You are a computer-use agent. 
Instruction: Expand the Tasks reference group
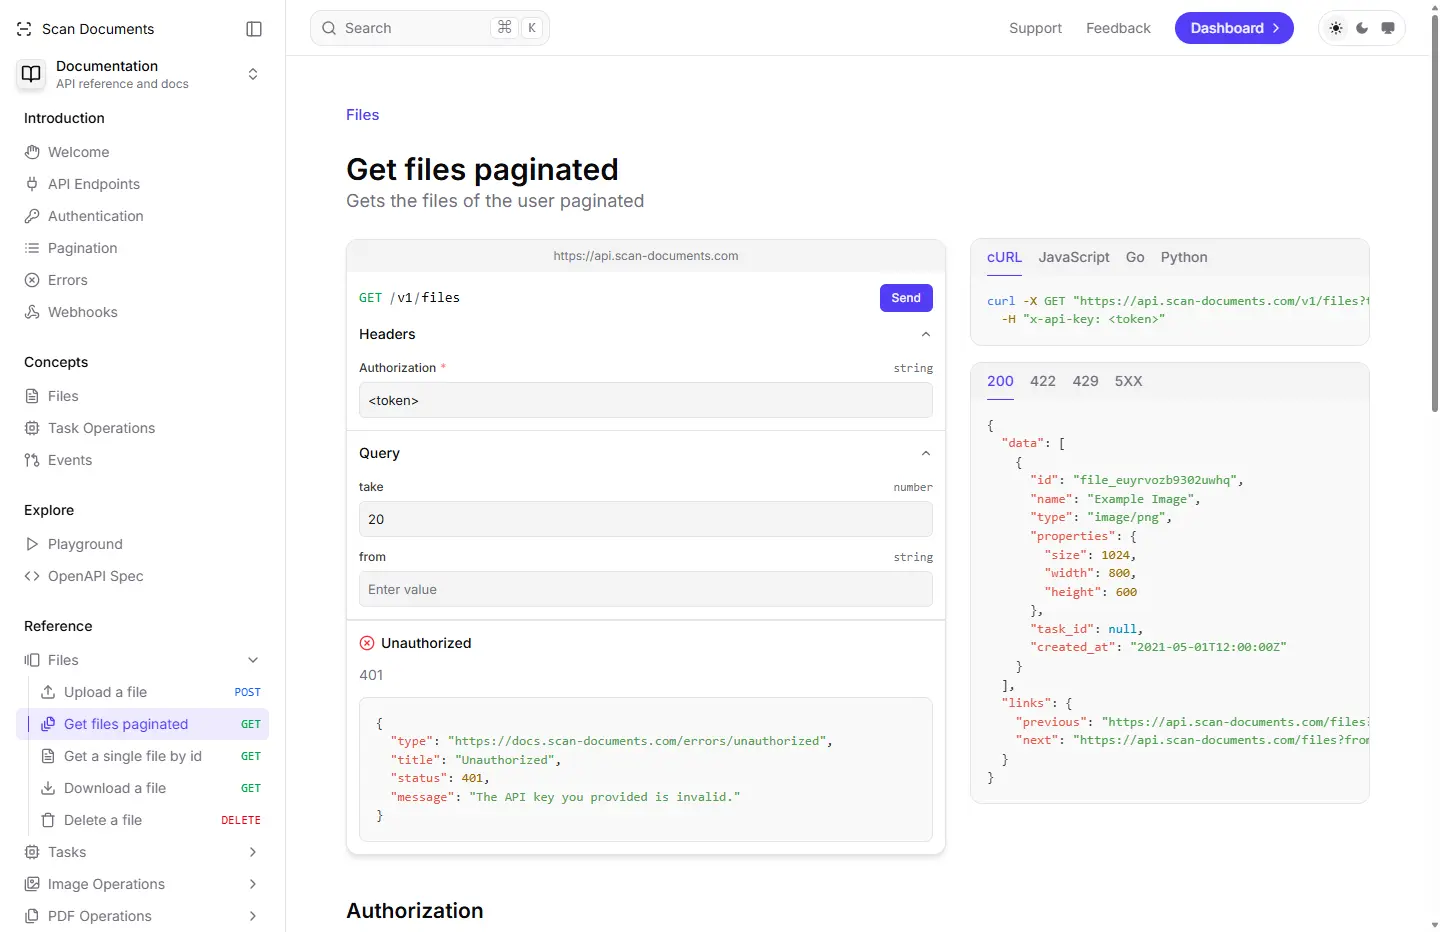(253, 852)
